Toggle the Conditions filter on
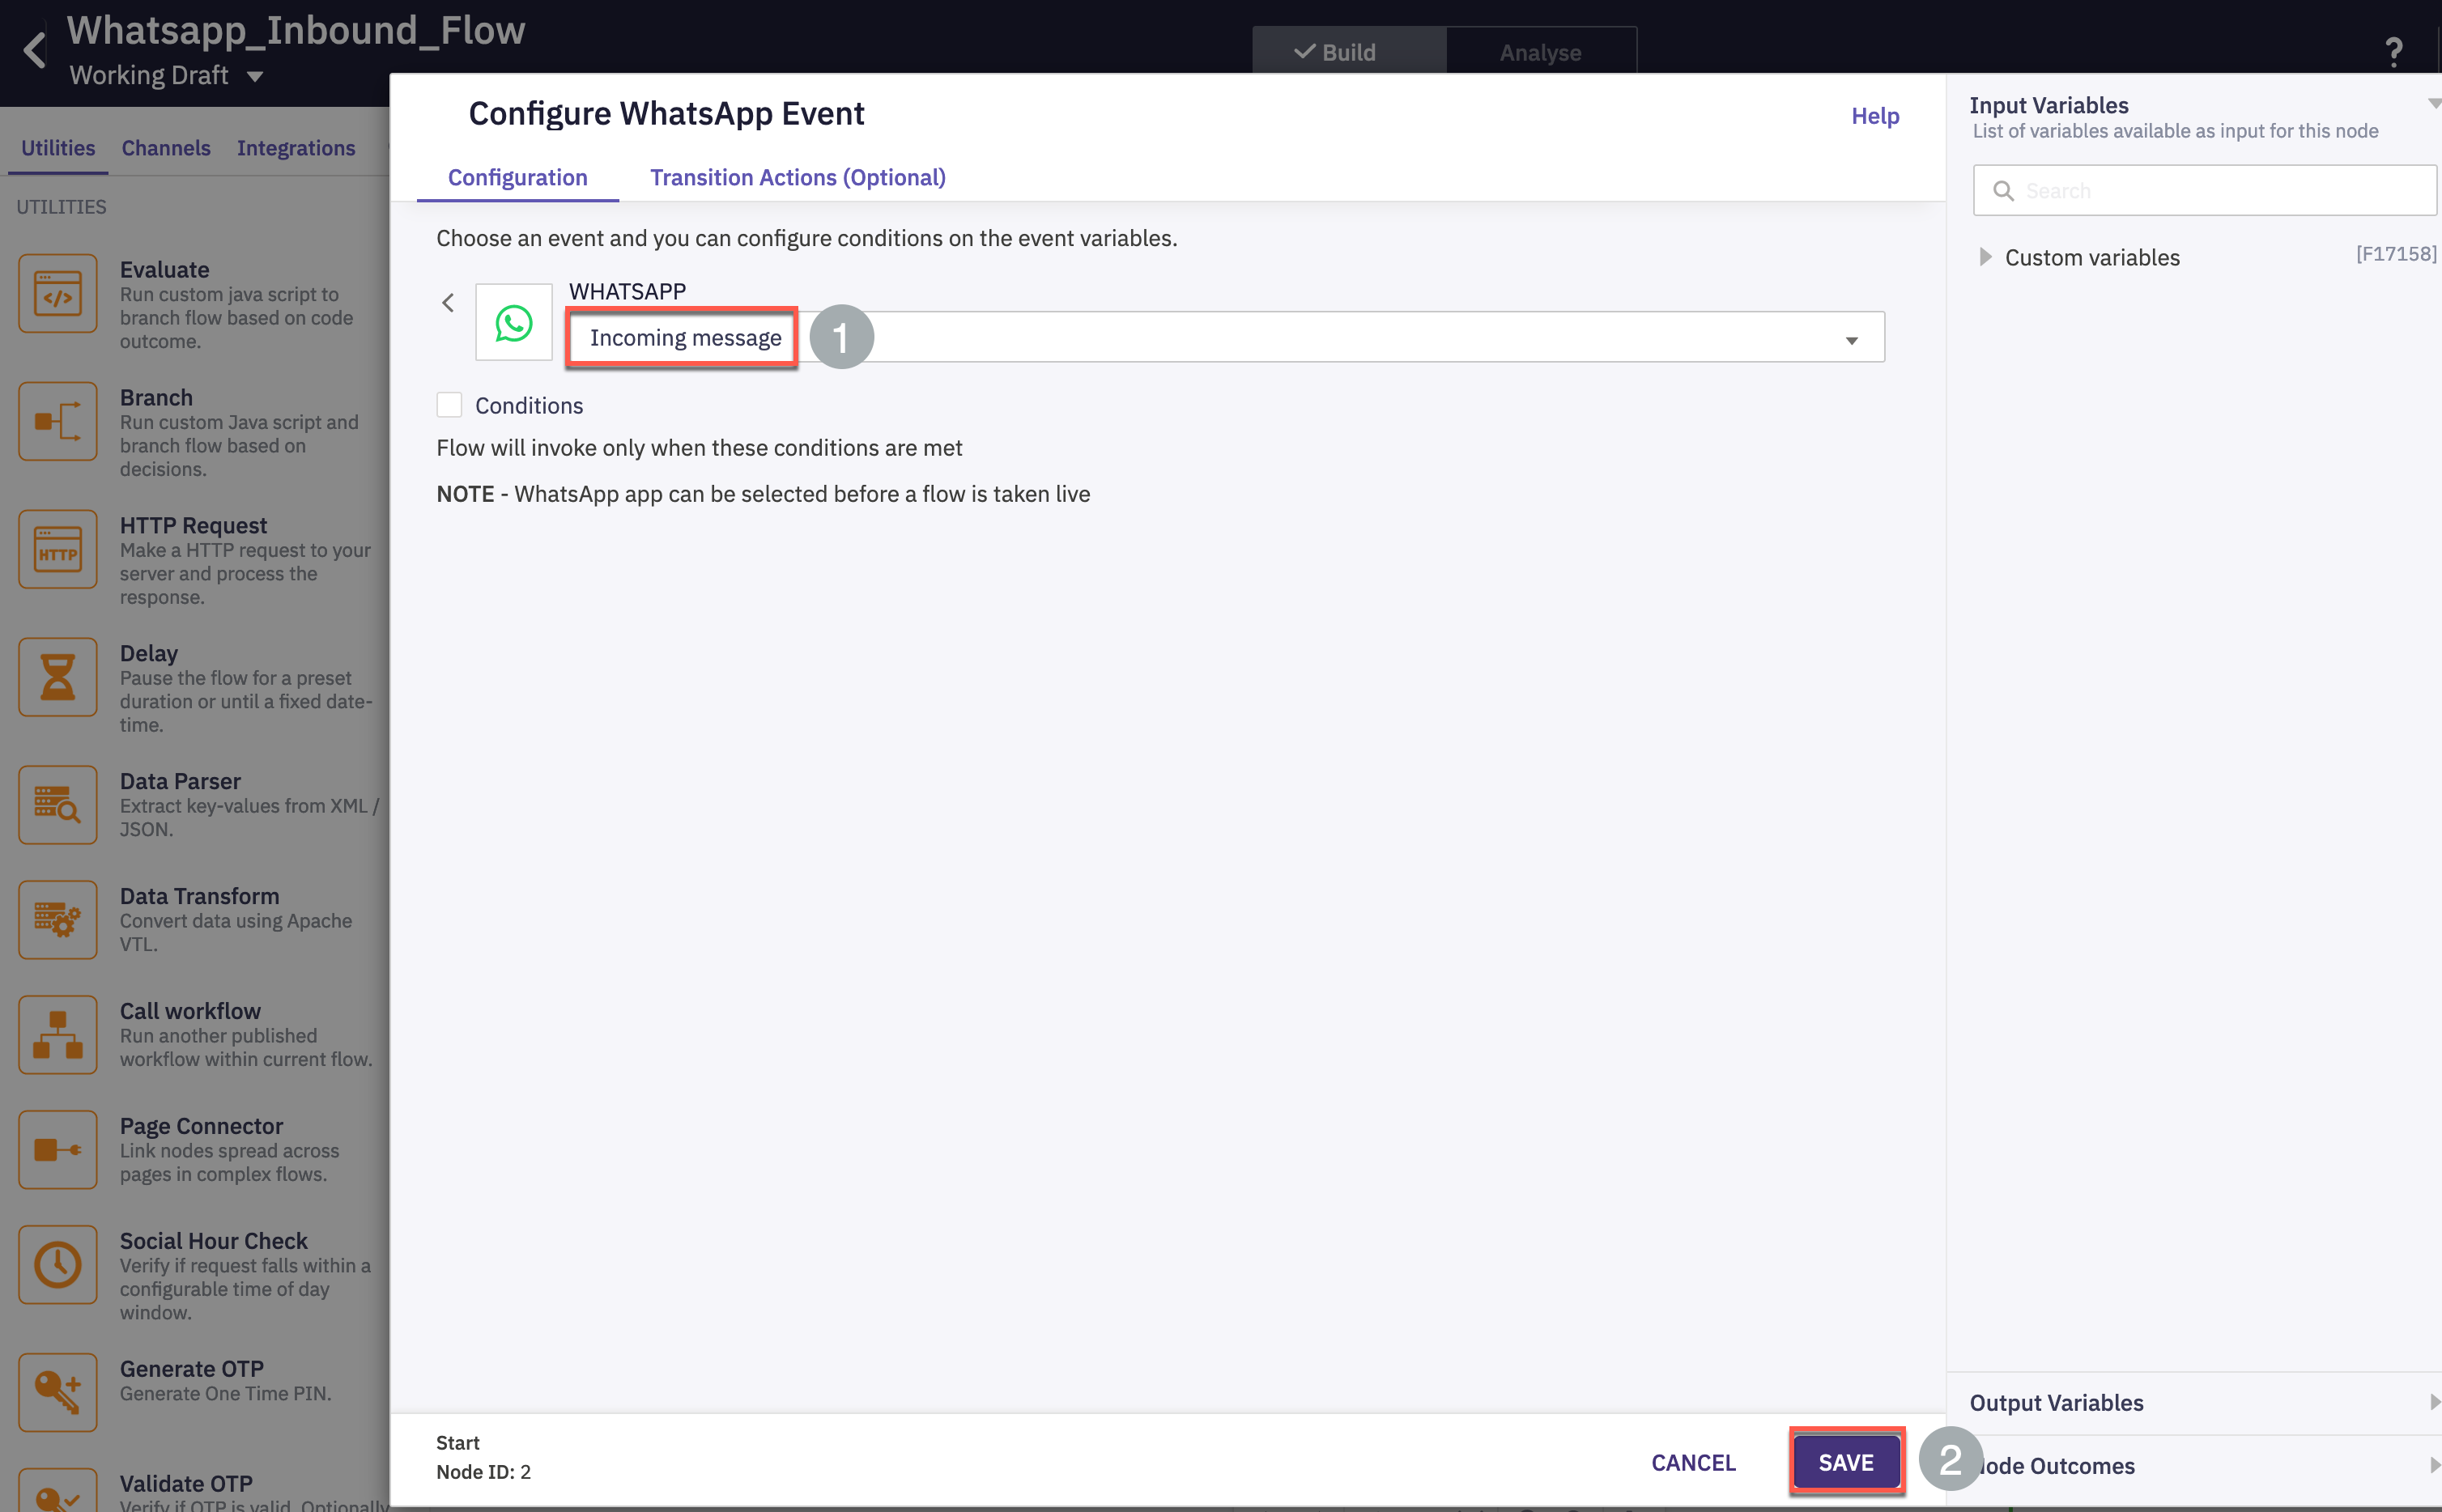 click(x=450, y=403)
